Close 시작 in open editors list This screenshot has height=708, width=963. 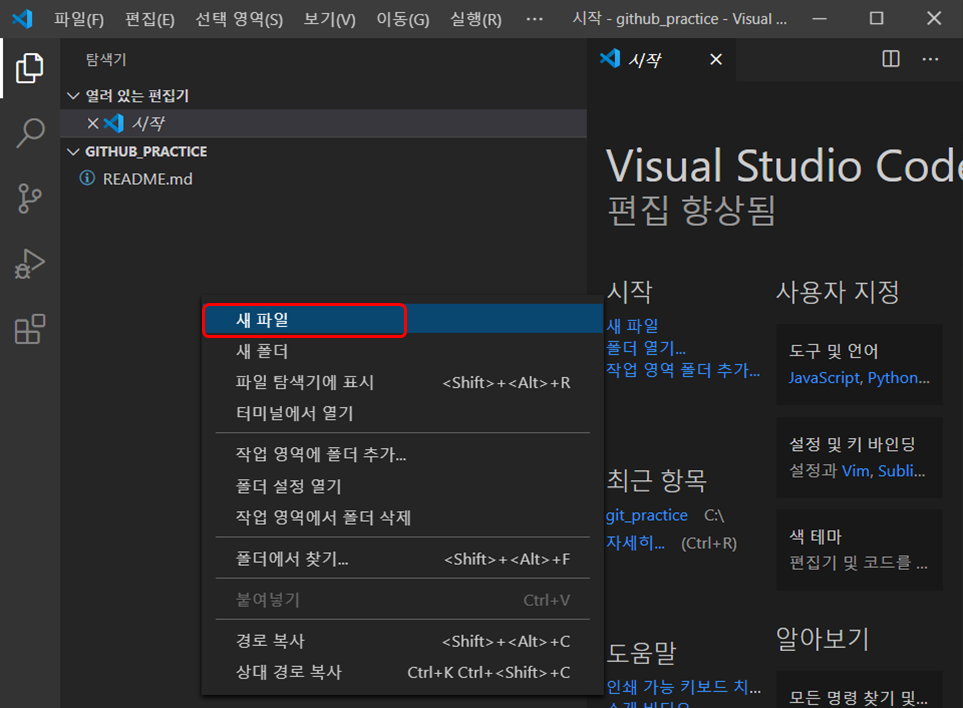(x=93, y=123)
